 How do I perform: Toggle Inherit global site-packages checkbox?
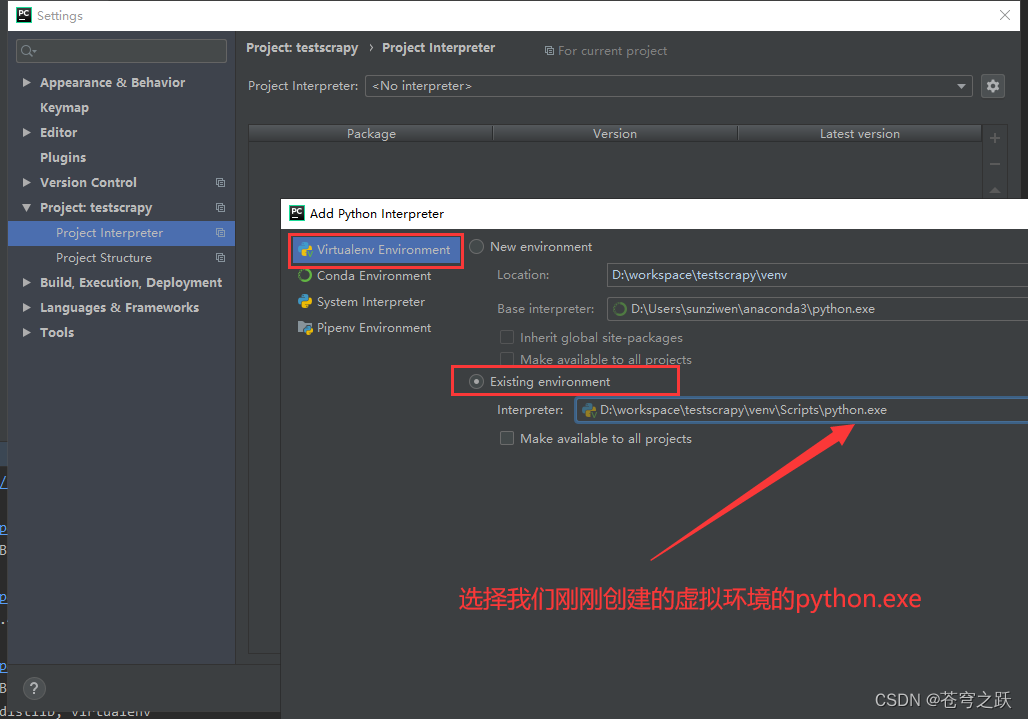(507, 337)
